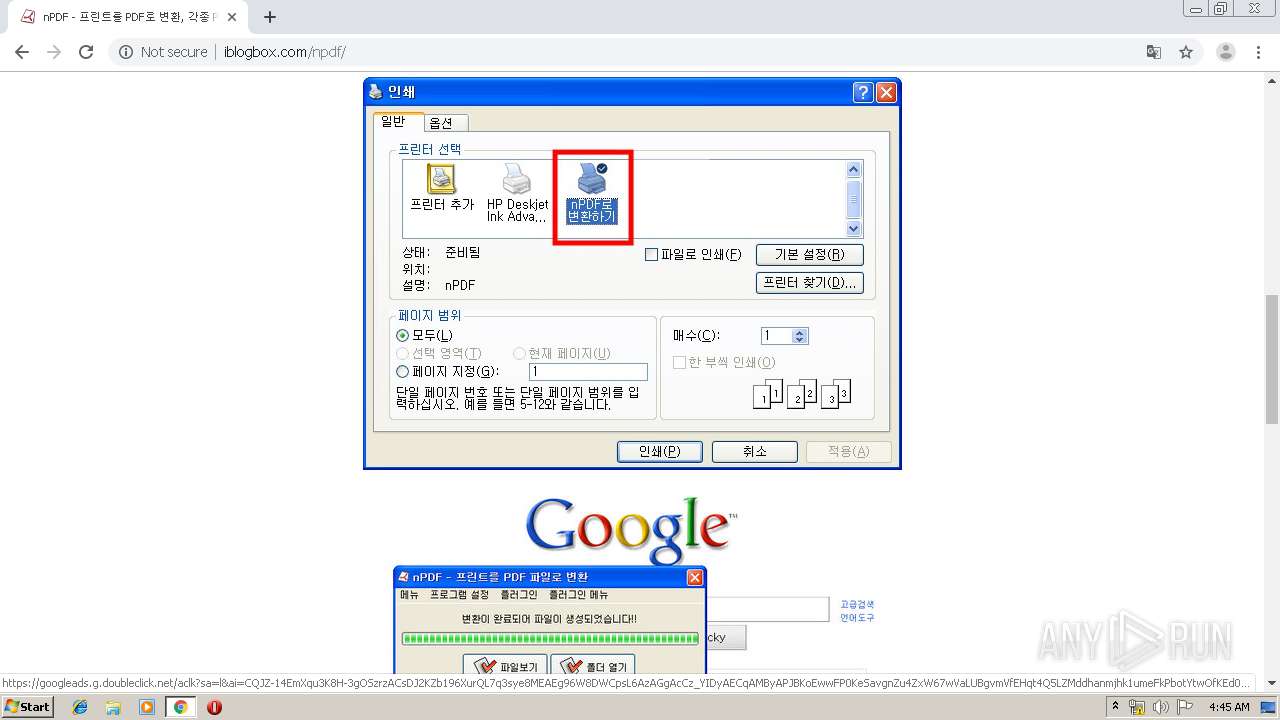Open the Chrome profile avatar
The width and height of the screenshot is (1280, 720).
click(1226, 52)
